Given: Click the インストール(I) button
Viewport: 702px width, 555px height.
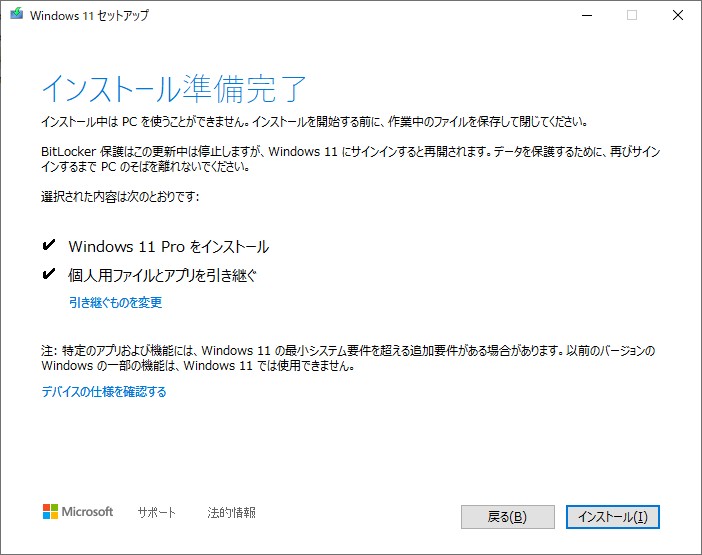Looking at the screenshot, I should click(612, 517).
